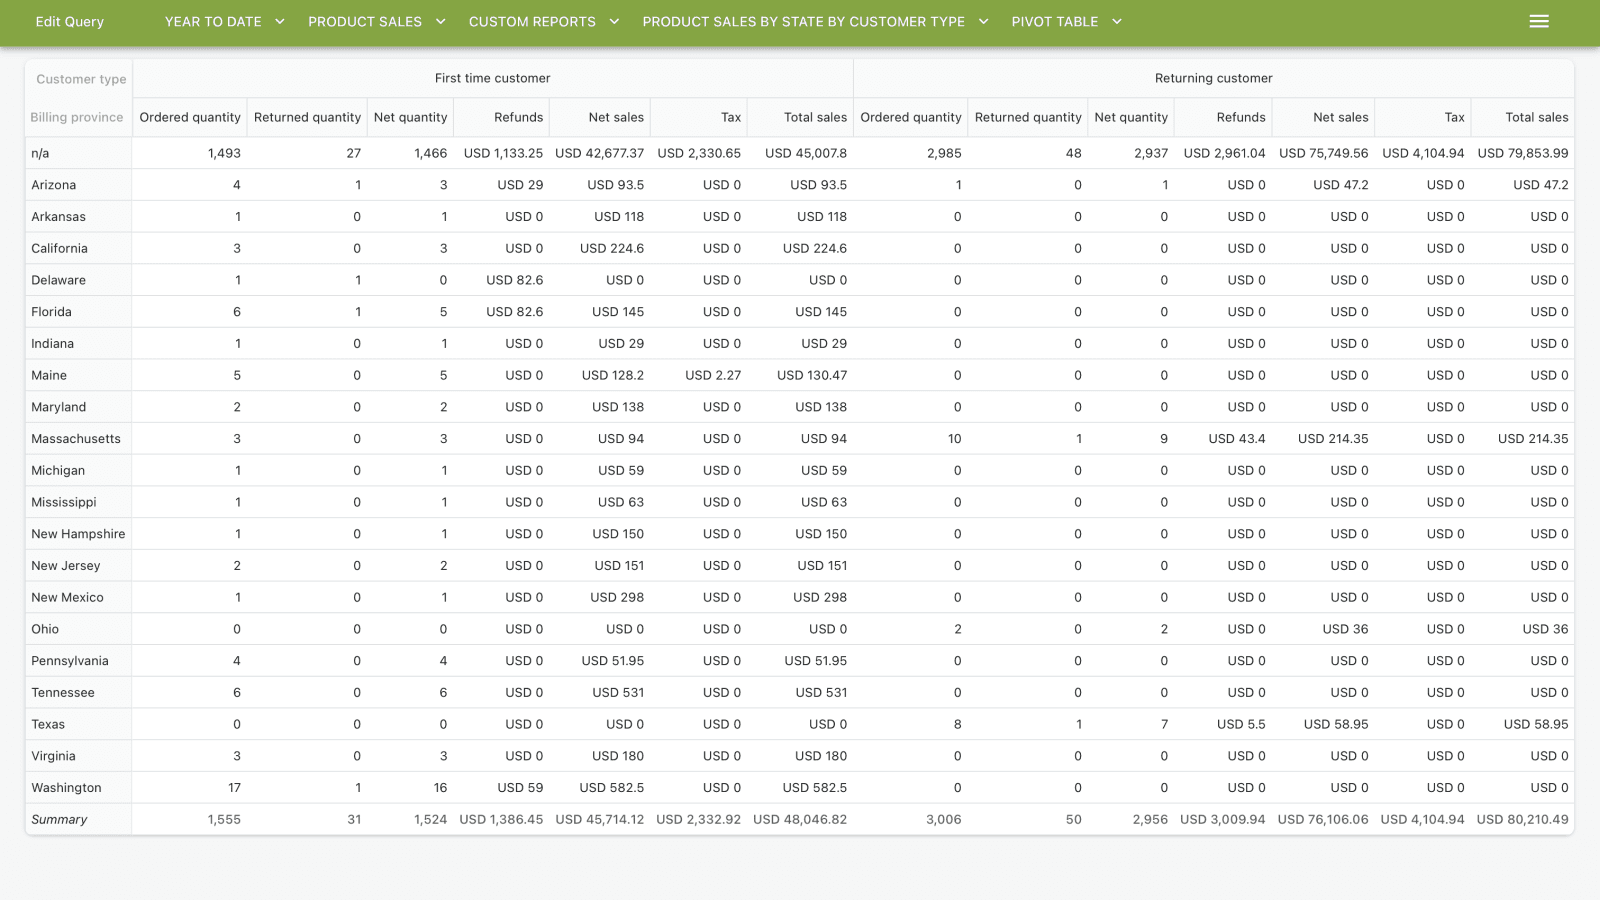Click the Billing province header
Image resolution: width=1600 pixels, height=900 pixels.
tap(77, 117)
